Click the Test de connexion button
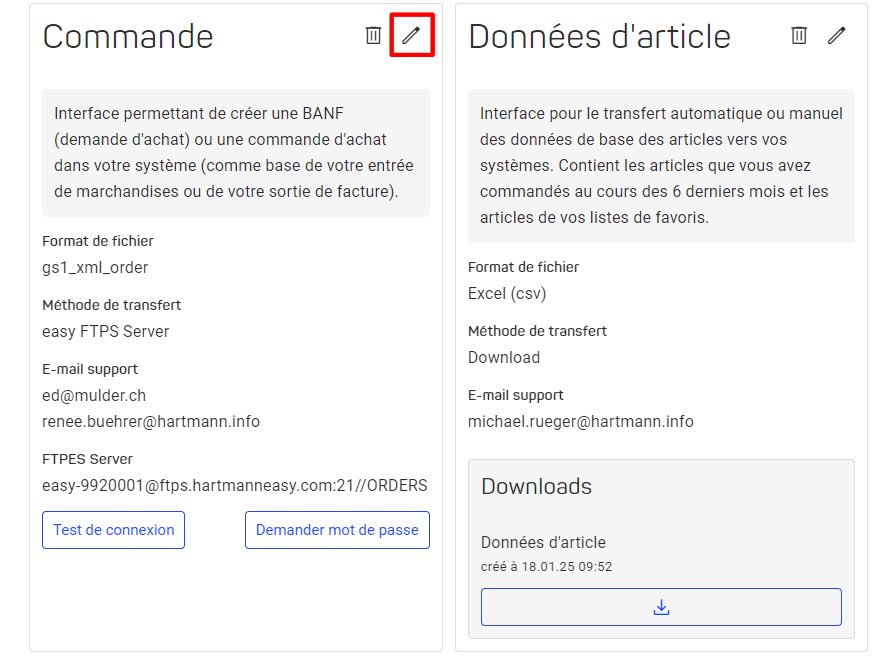Viewport: 882px width, 668px height. point(114,530)
